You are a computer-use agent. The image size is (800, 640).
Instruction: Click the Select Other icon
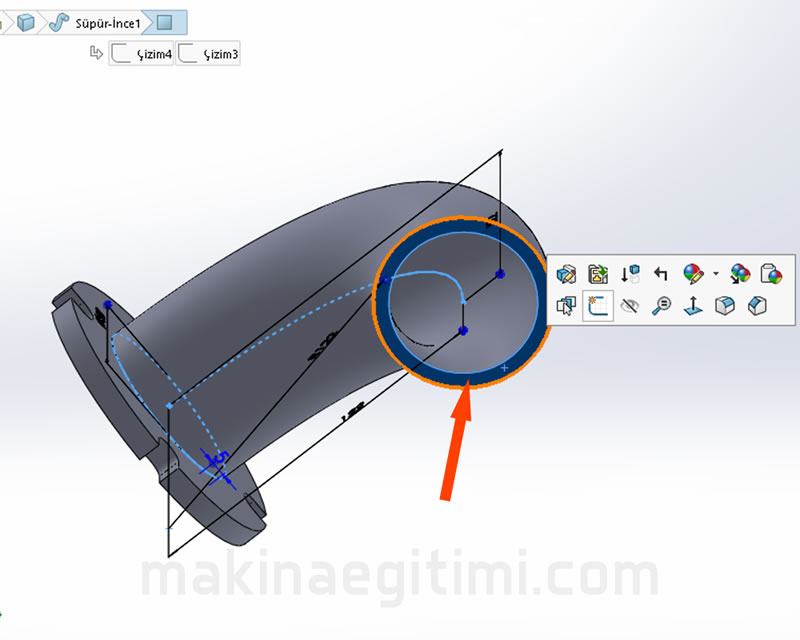[x=567, y=306]
